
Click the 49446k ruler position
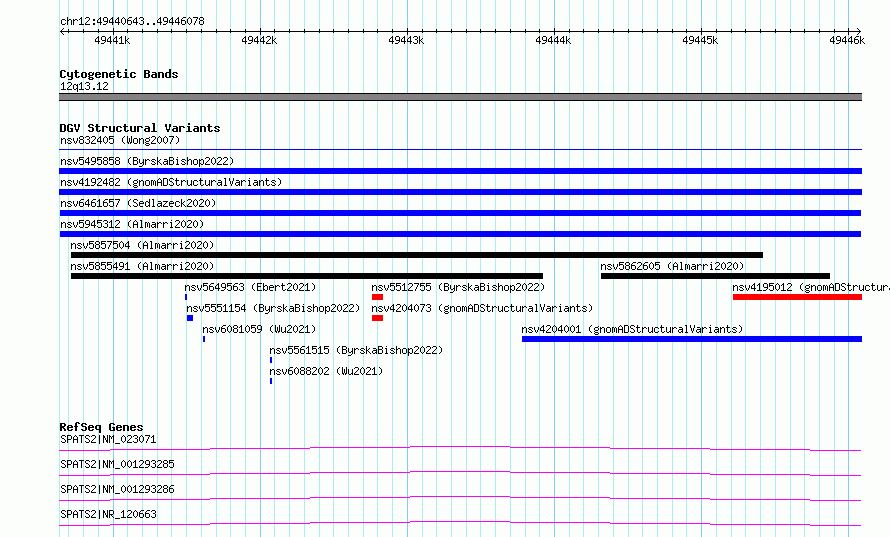pos(847,40)
